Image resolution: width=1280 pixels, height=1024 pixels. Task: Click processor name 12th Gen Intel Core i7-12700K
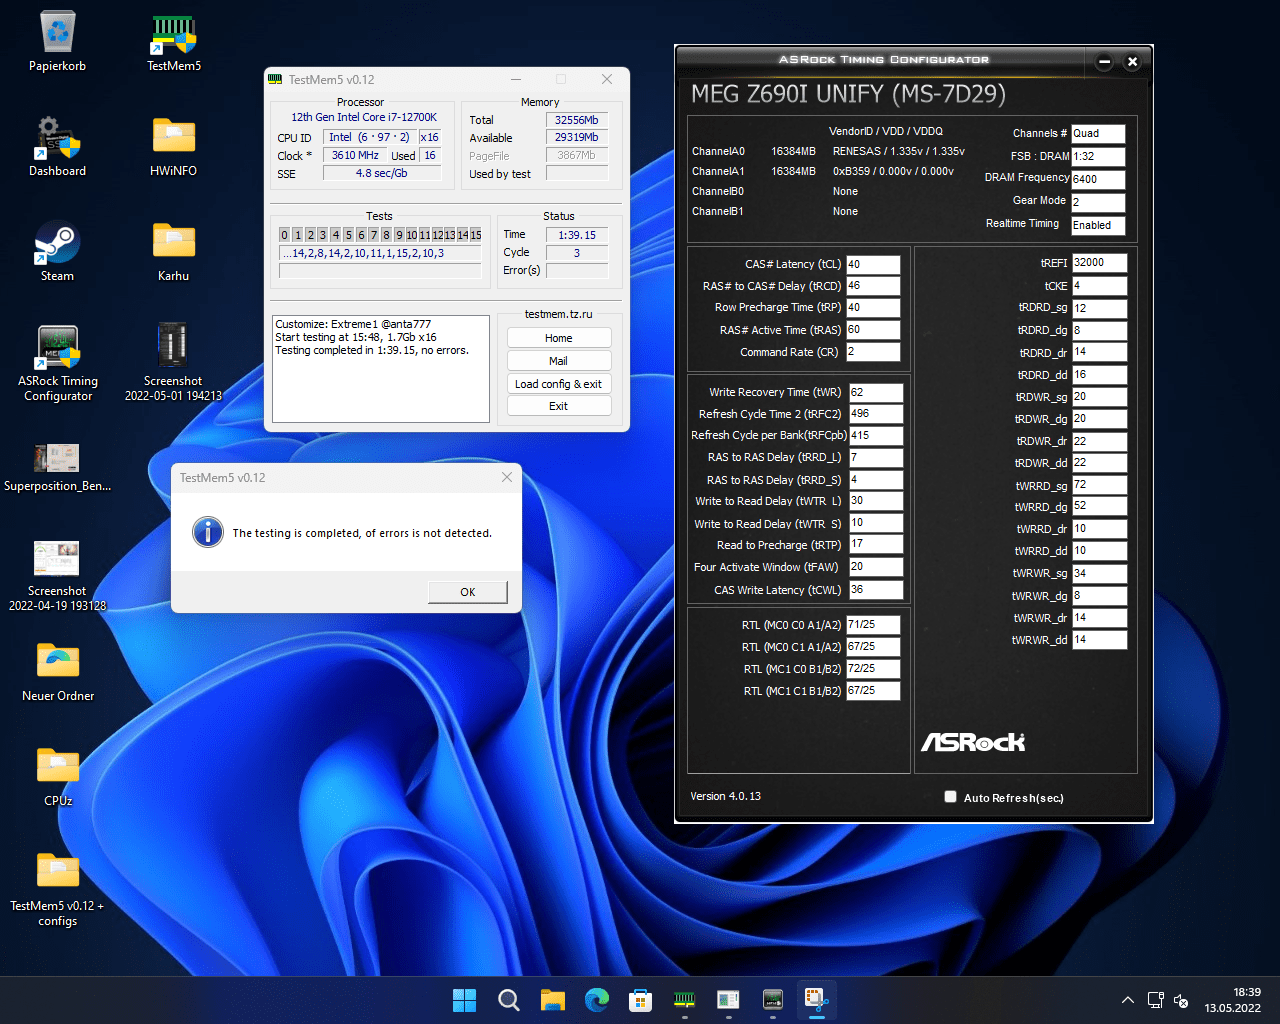click(x=364, y=117)
